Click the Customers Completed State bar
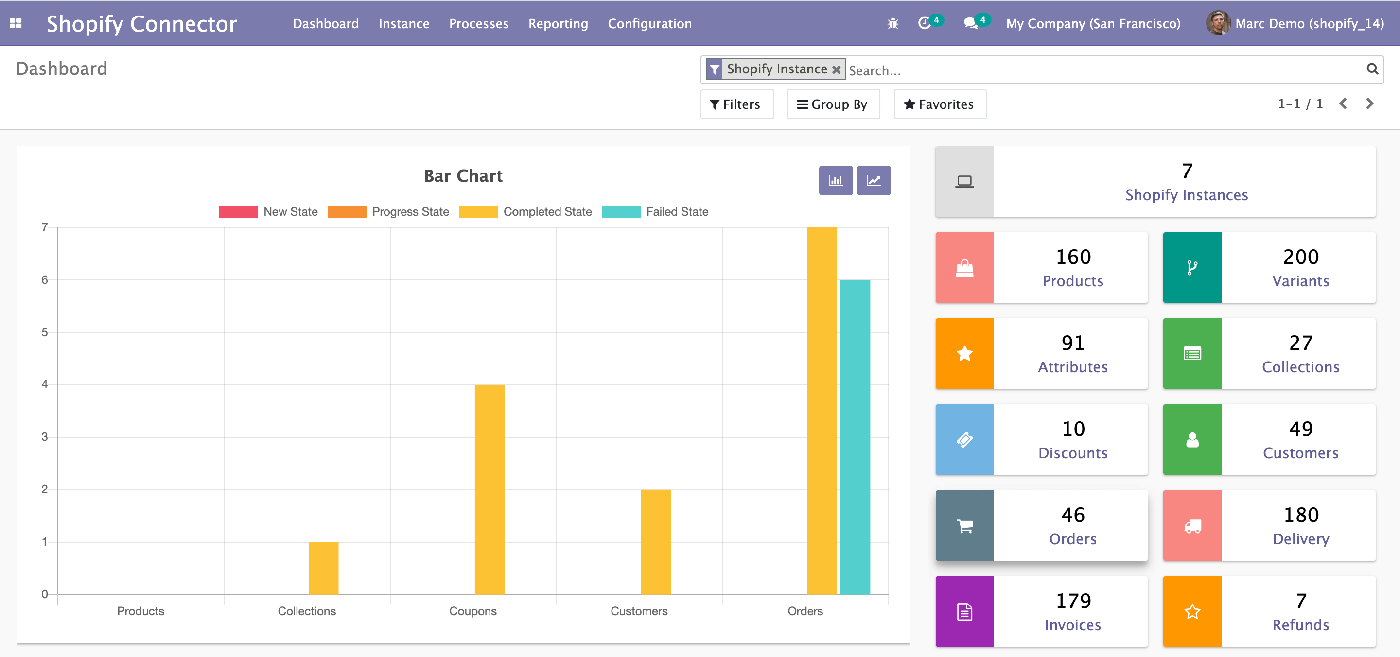Image resolution: width=1400 pixels, height=657 pixels. pos(656,542)
